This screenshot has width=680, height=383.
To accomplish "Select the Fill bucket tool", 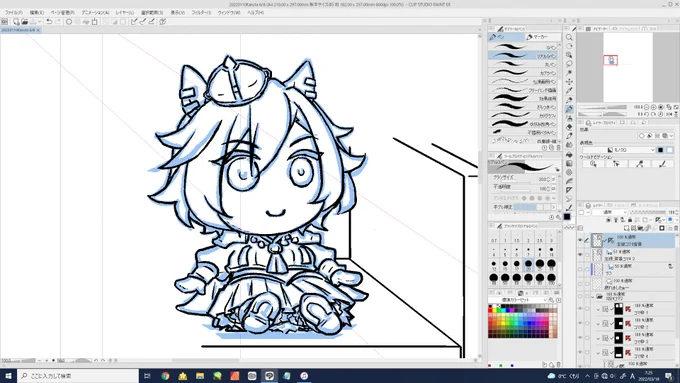I will 569,154.
